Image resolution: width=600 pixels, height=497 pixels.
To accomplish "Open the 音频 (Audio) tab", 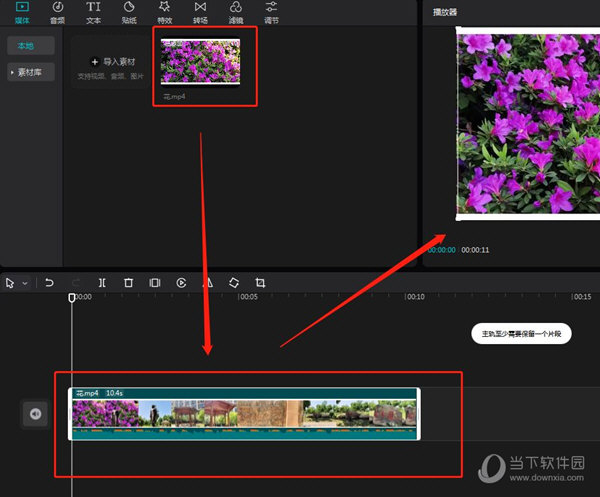I will tap(57, 12).
